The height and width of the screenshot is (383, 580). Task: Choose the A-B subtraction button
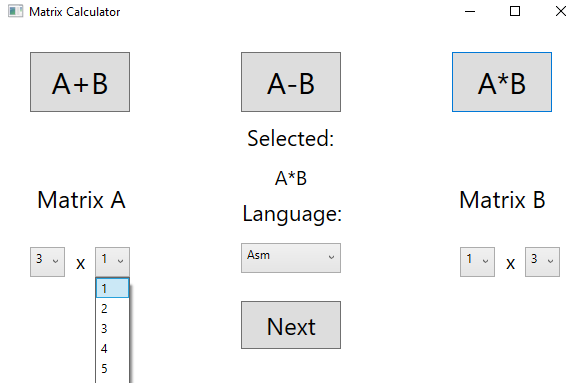pyautogui.click(x=291, y=82)
